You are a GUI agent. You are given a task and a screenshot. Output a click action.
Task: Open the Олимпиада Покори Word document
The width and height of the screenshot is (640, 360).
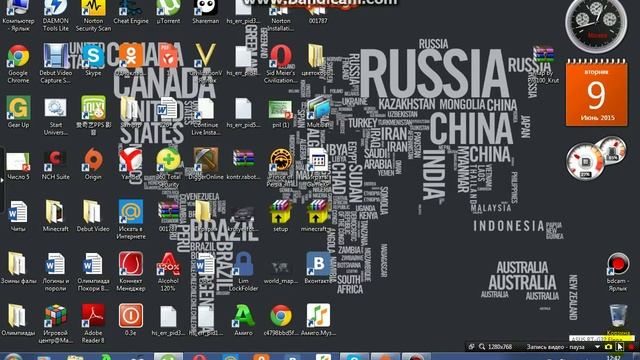tap(93, 272)
